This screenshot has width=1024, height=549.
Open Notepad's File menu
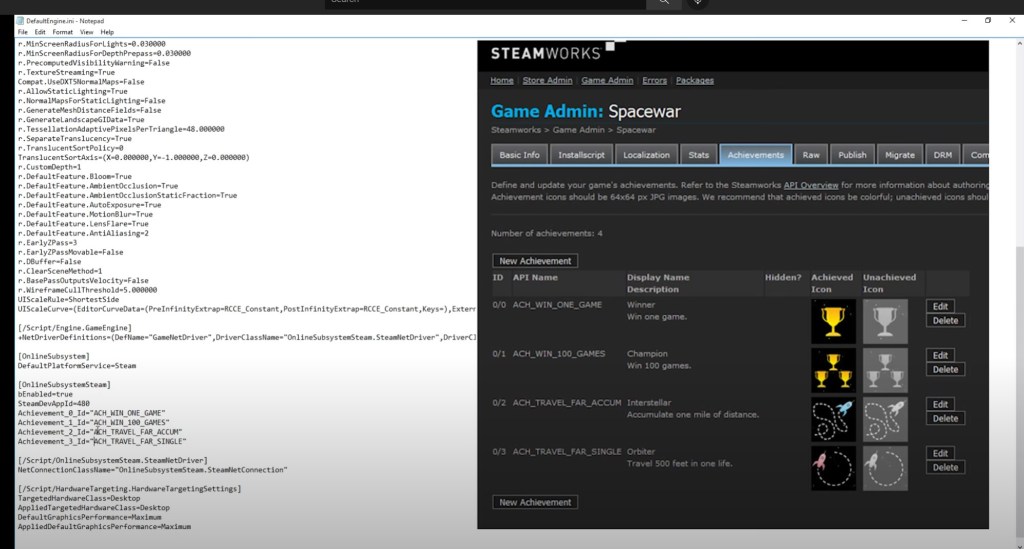(x=22, y=32)
